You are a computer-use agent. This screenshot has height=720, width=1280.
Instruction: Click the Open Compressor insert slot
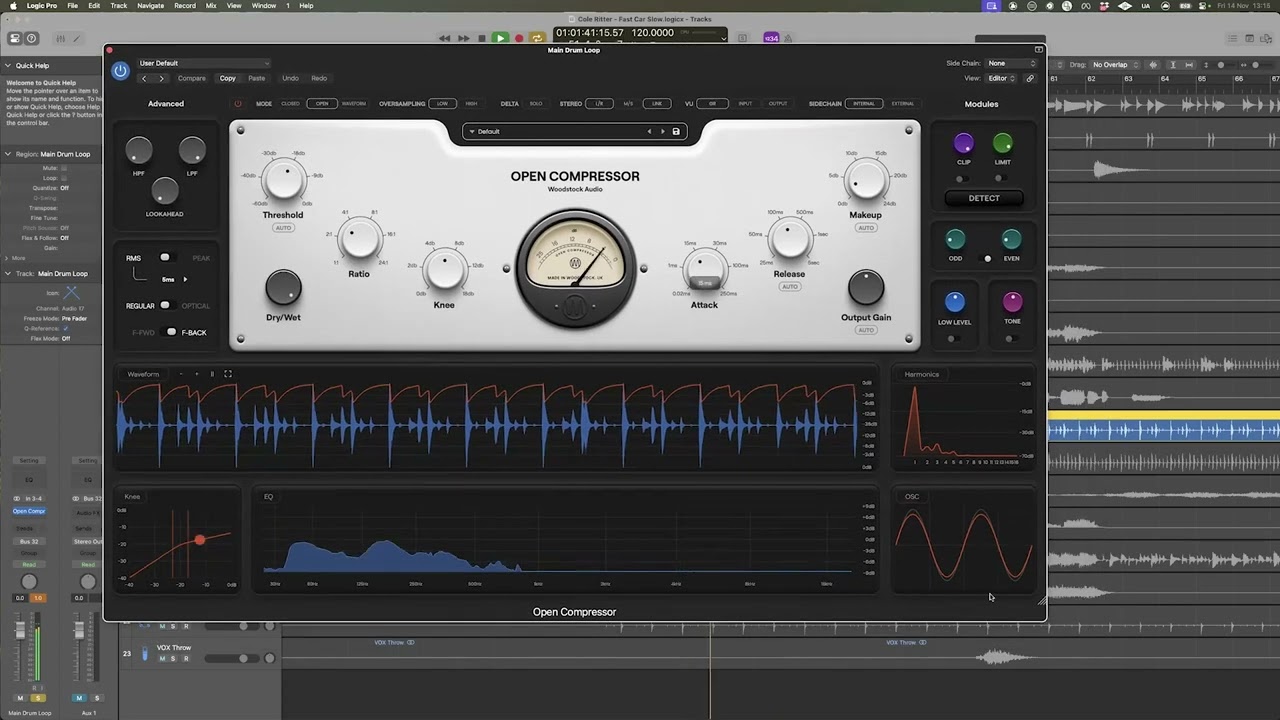tap(29, 511)
